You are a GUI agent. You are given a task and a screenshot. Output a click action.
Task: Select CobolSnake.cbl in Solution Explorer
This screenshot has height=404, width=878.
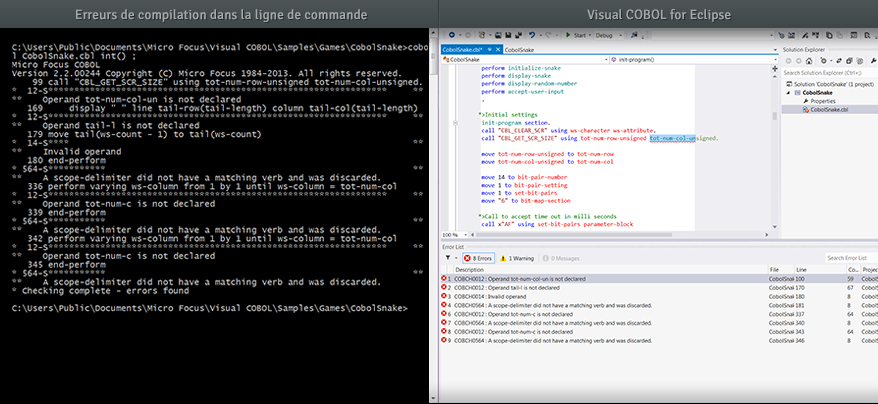(829, 110)
